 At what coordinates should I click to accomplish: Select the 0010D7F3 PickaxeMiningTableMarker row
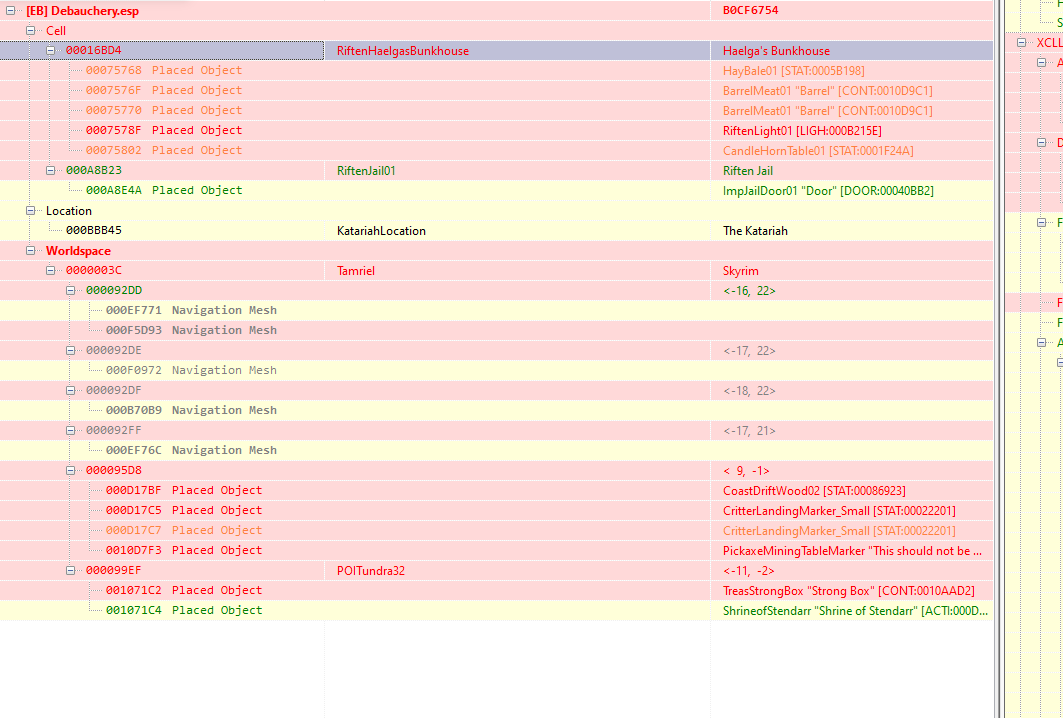(496, 551)
